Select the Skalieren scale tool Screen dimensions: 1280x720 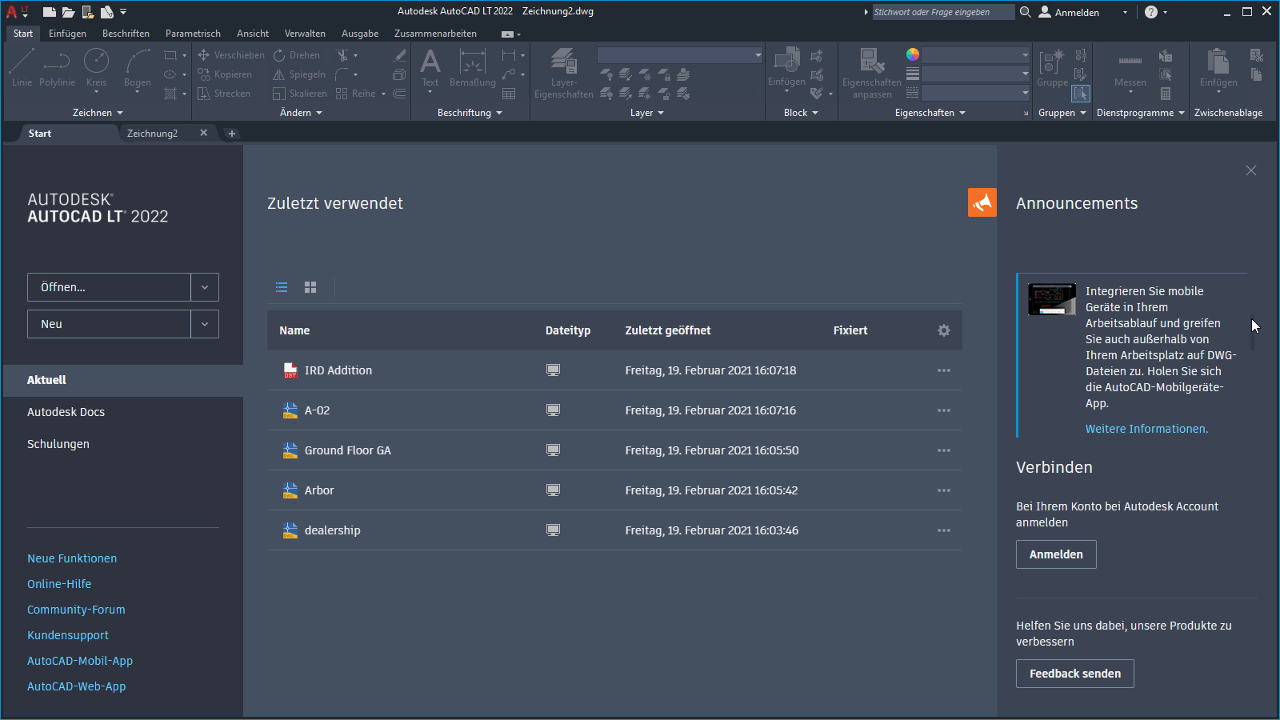click(300, 94)
